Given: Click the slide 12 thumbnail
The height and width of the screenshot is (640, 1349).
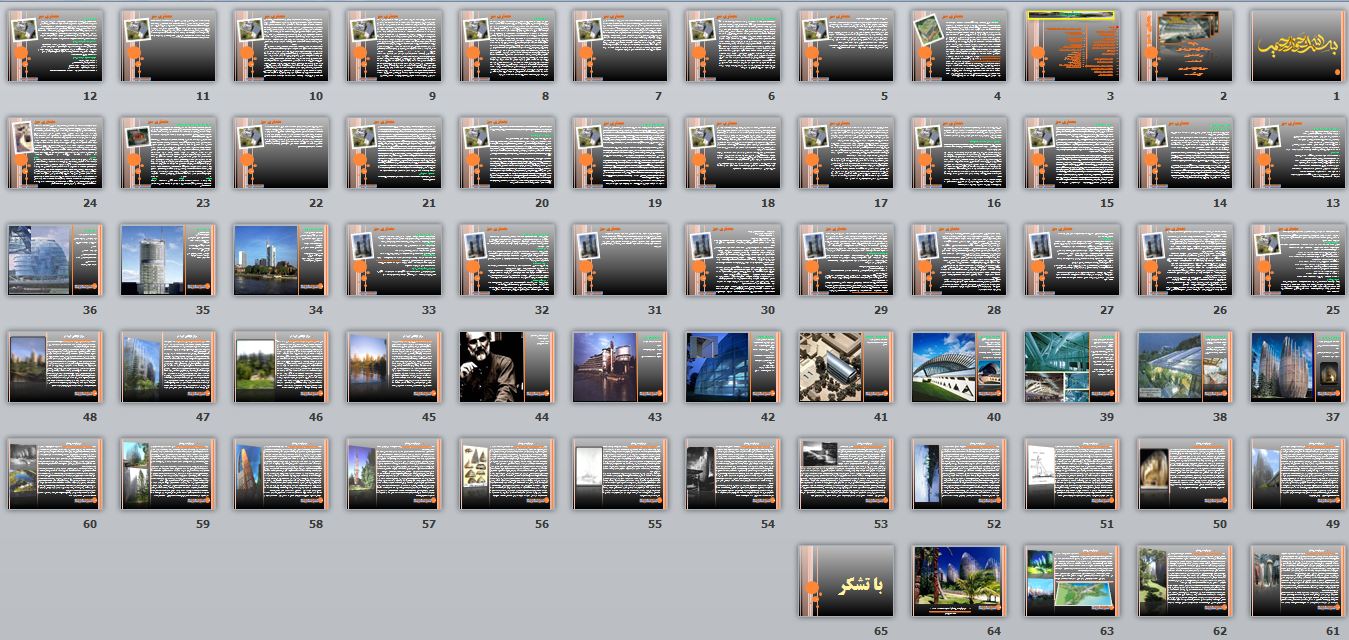Looking at the screenshot, I should click(55, 46).
